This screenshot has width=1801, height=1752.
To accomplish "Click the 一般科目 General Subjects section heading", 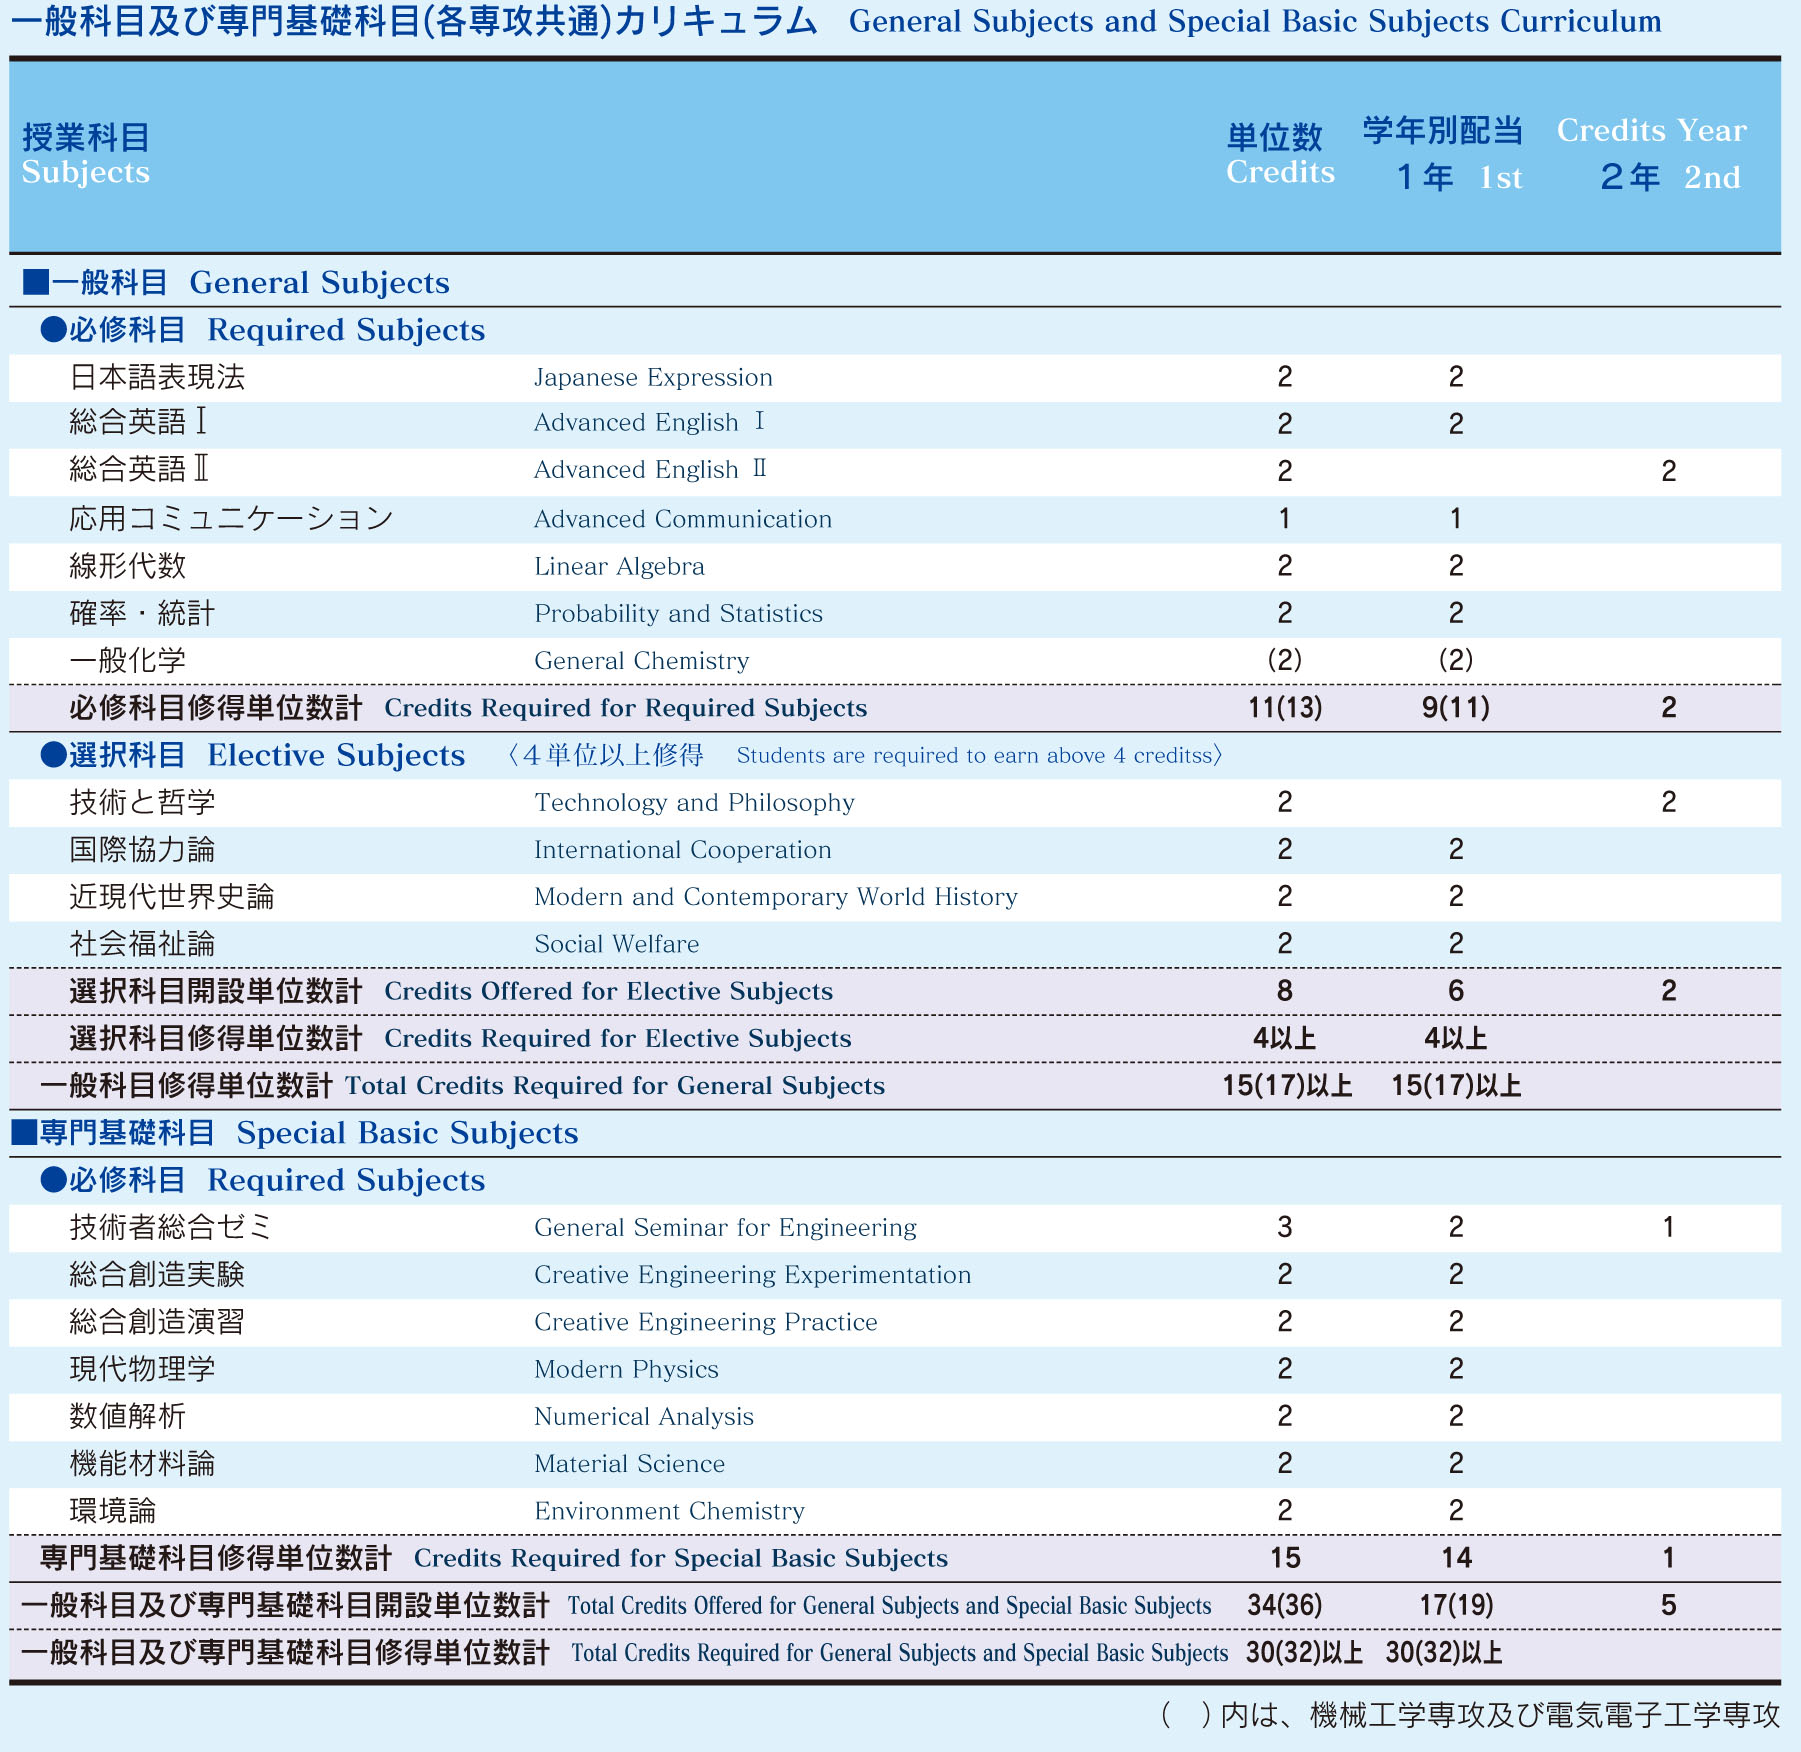I will tap(236, 282).
